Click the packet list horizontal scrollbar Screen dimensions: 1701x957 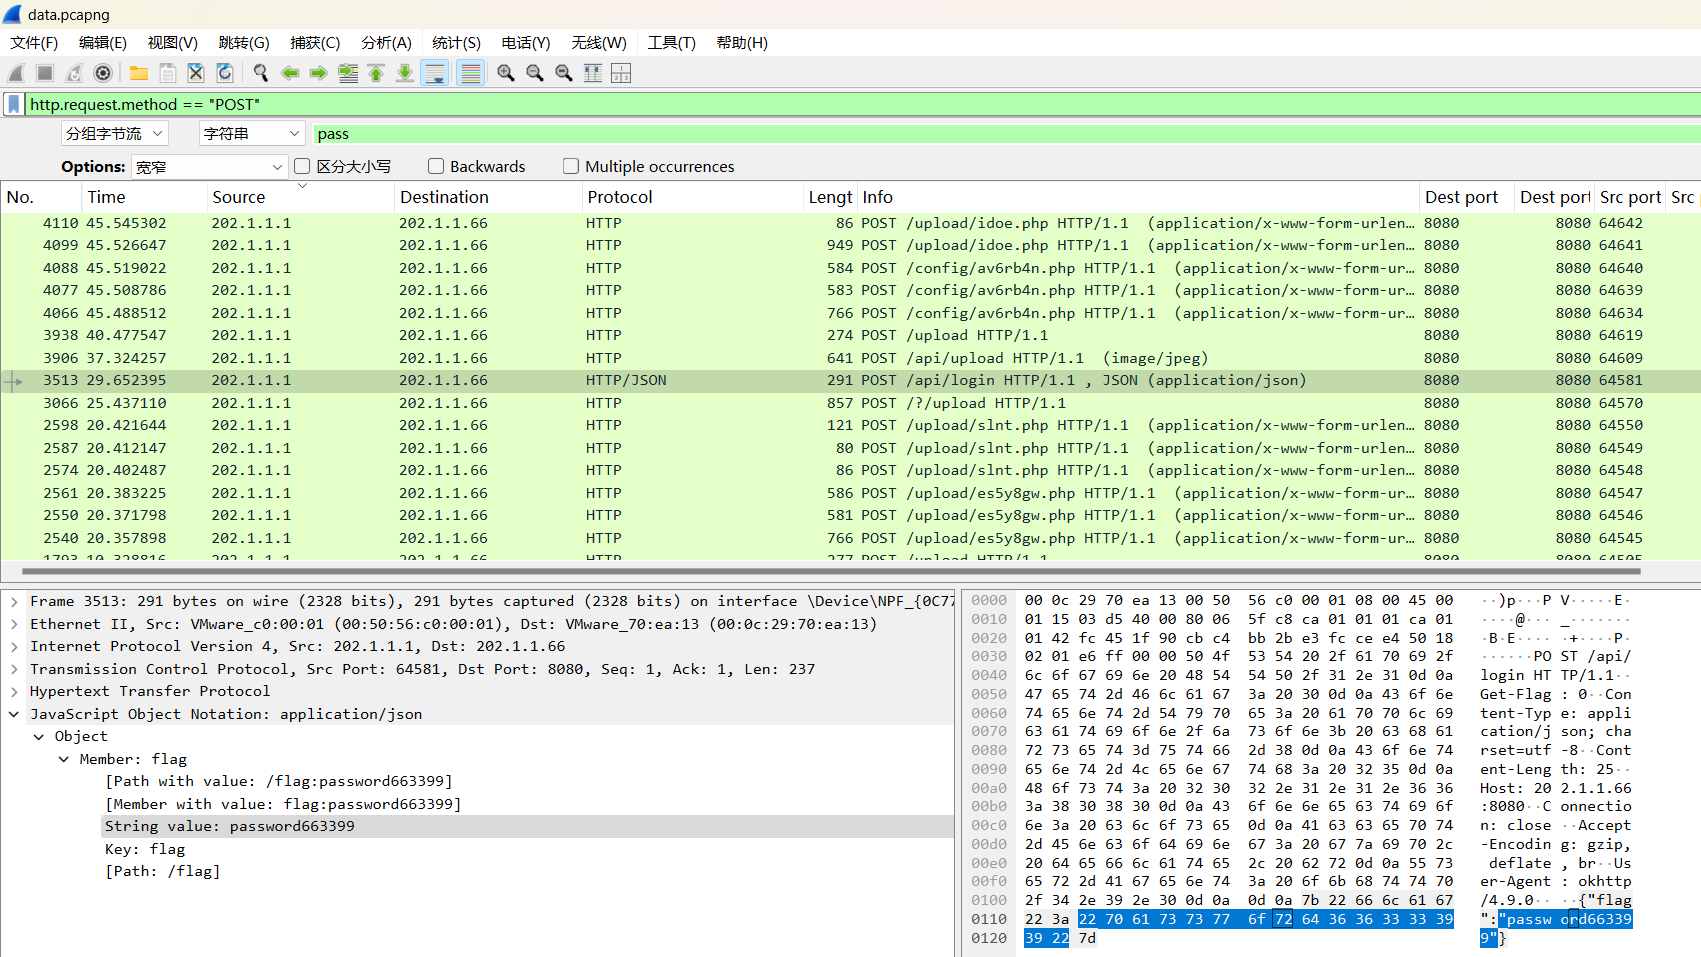tap(830, 572)
